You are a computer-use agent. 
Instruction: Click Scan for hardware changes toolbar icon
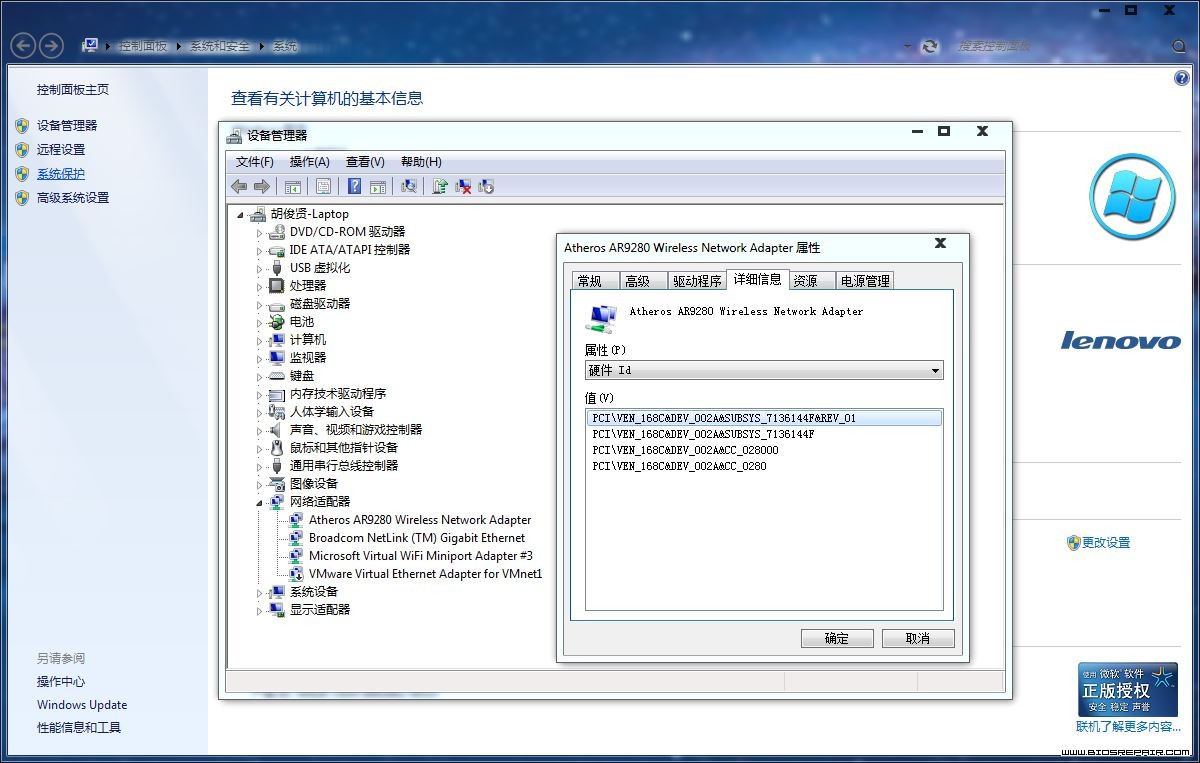tap(408, 186)
